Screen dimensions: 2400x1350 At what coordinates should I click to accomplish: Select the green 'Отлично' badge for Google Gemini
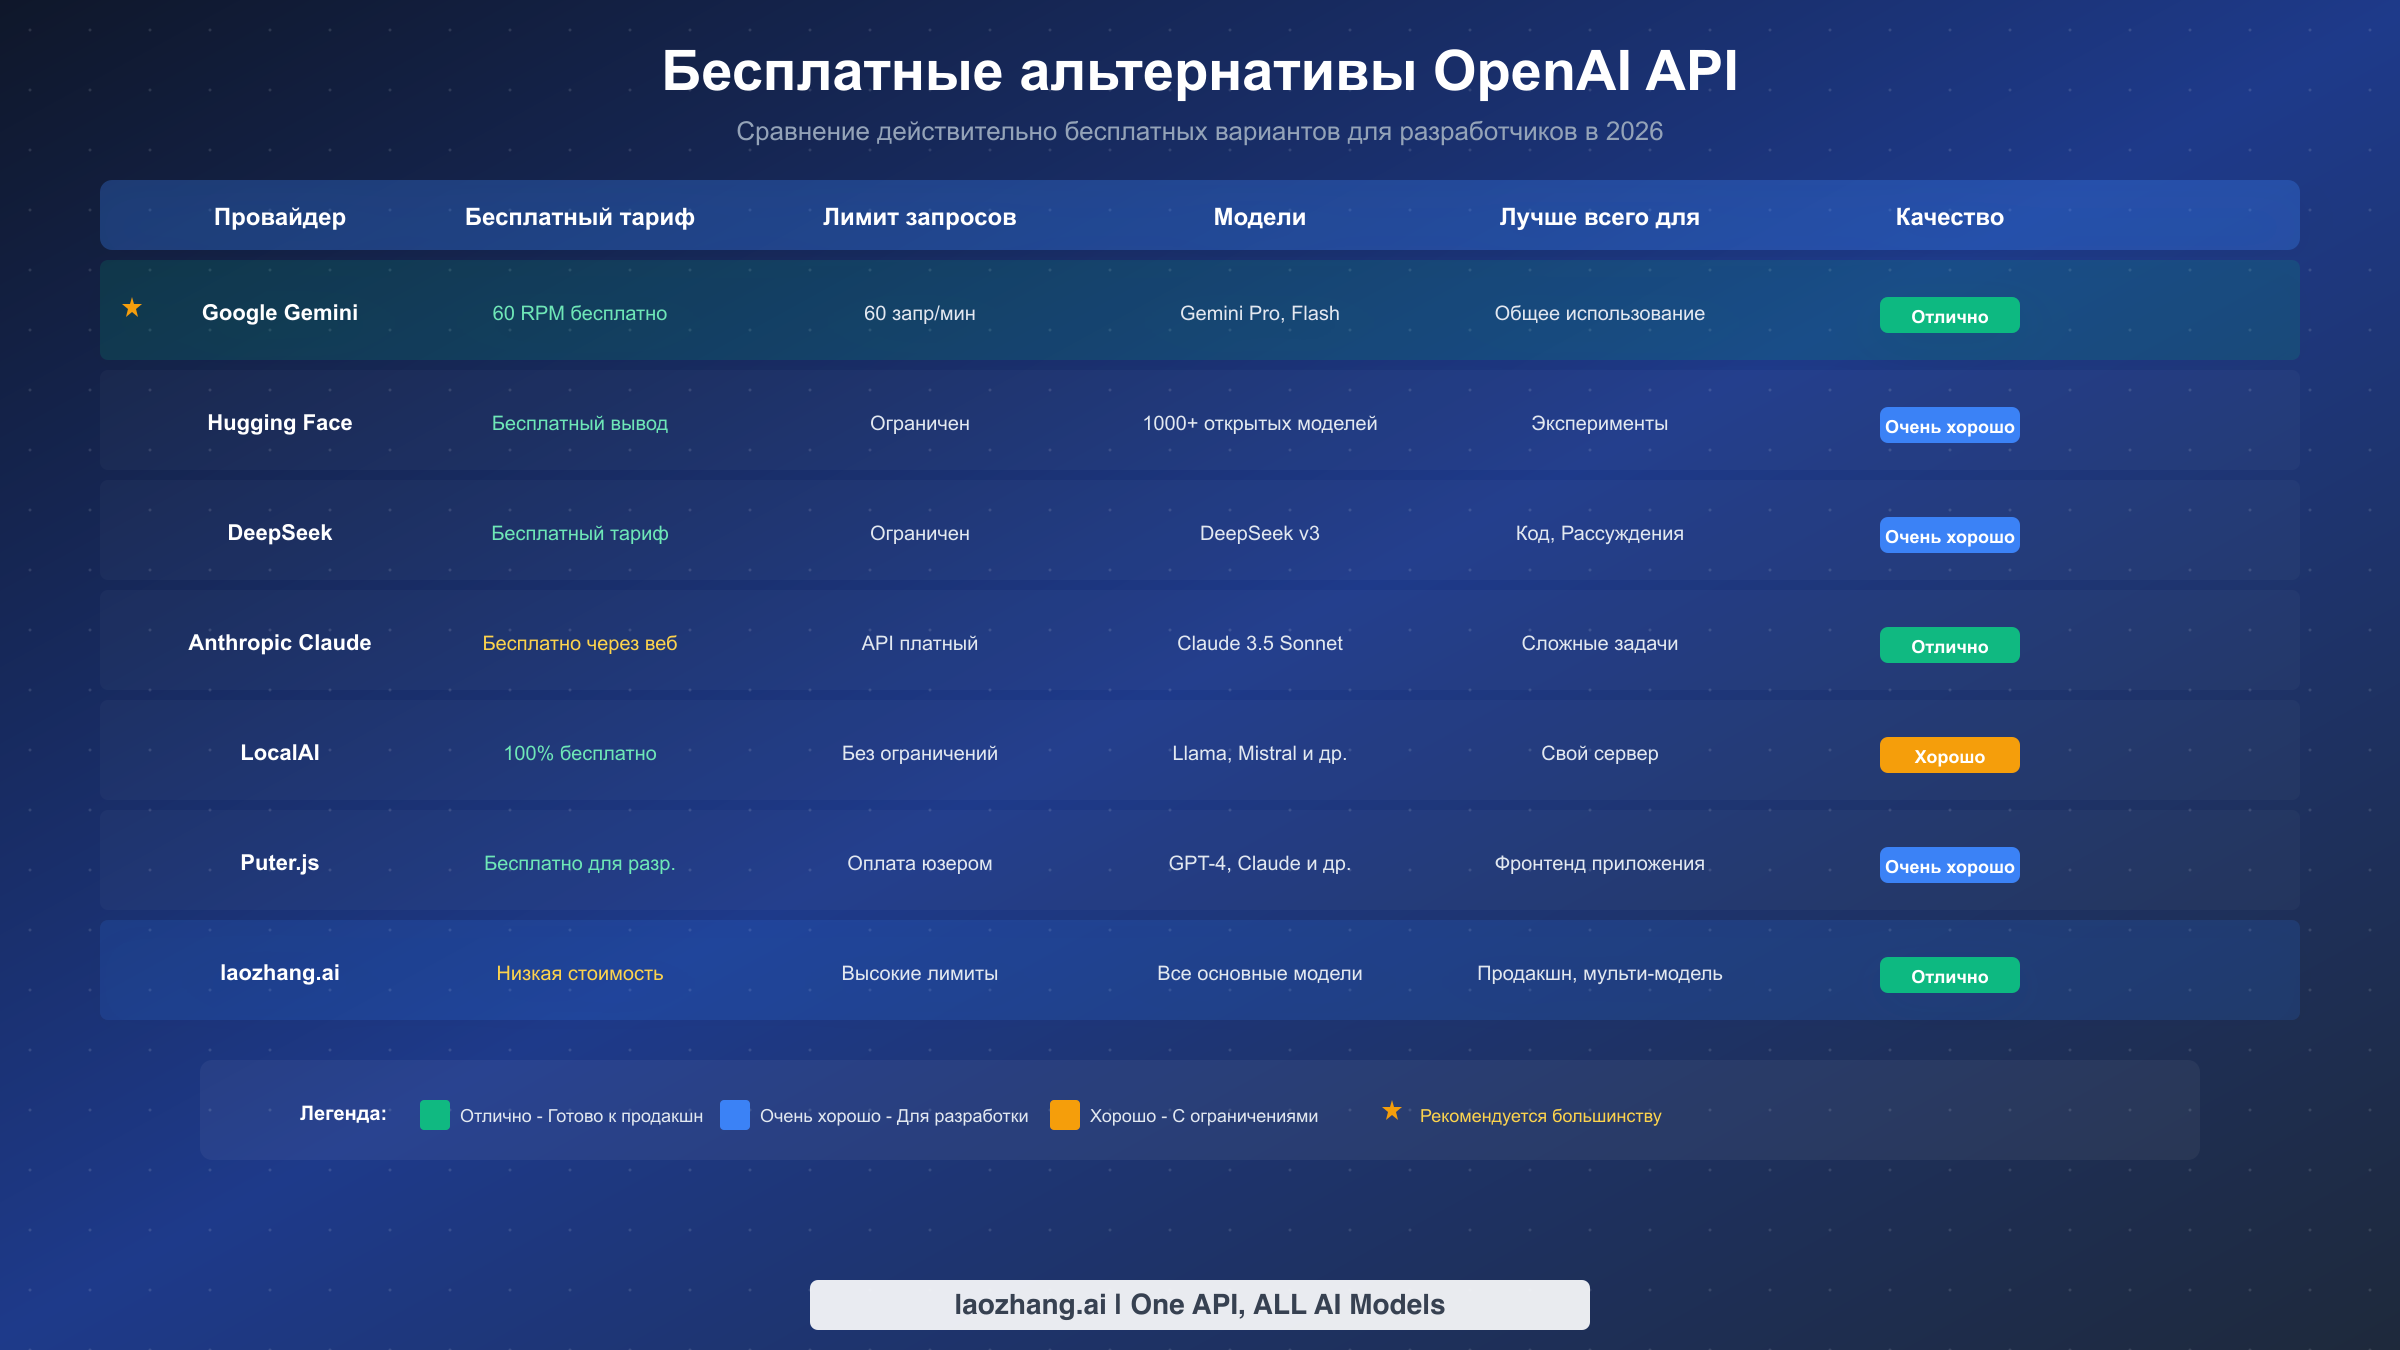coord(1948,314)
